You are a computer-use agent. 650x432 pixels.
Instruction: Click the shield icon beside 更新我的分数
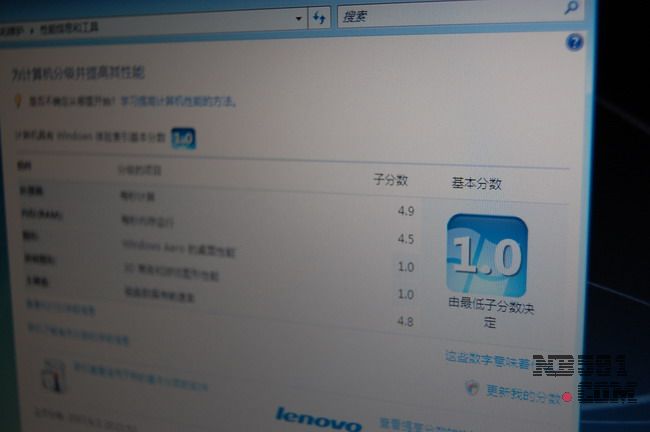pyautogui.click(x=472, y=387)
